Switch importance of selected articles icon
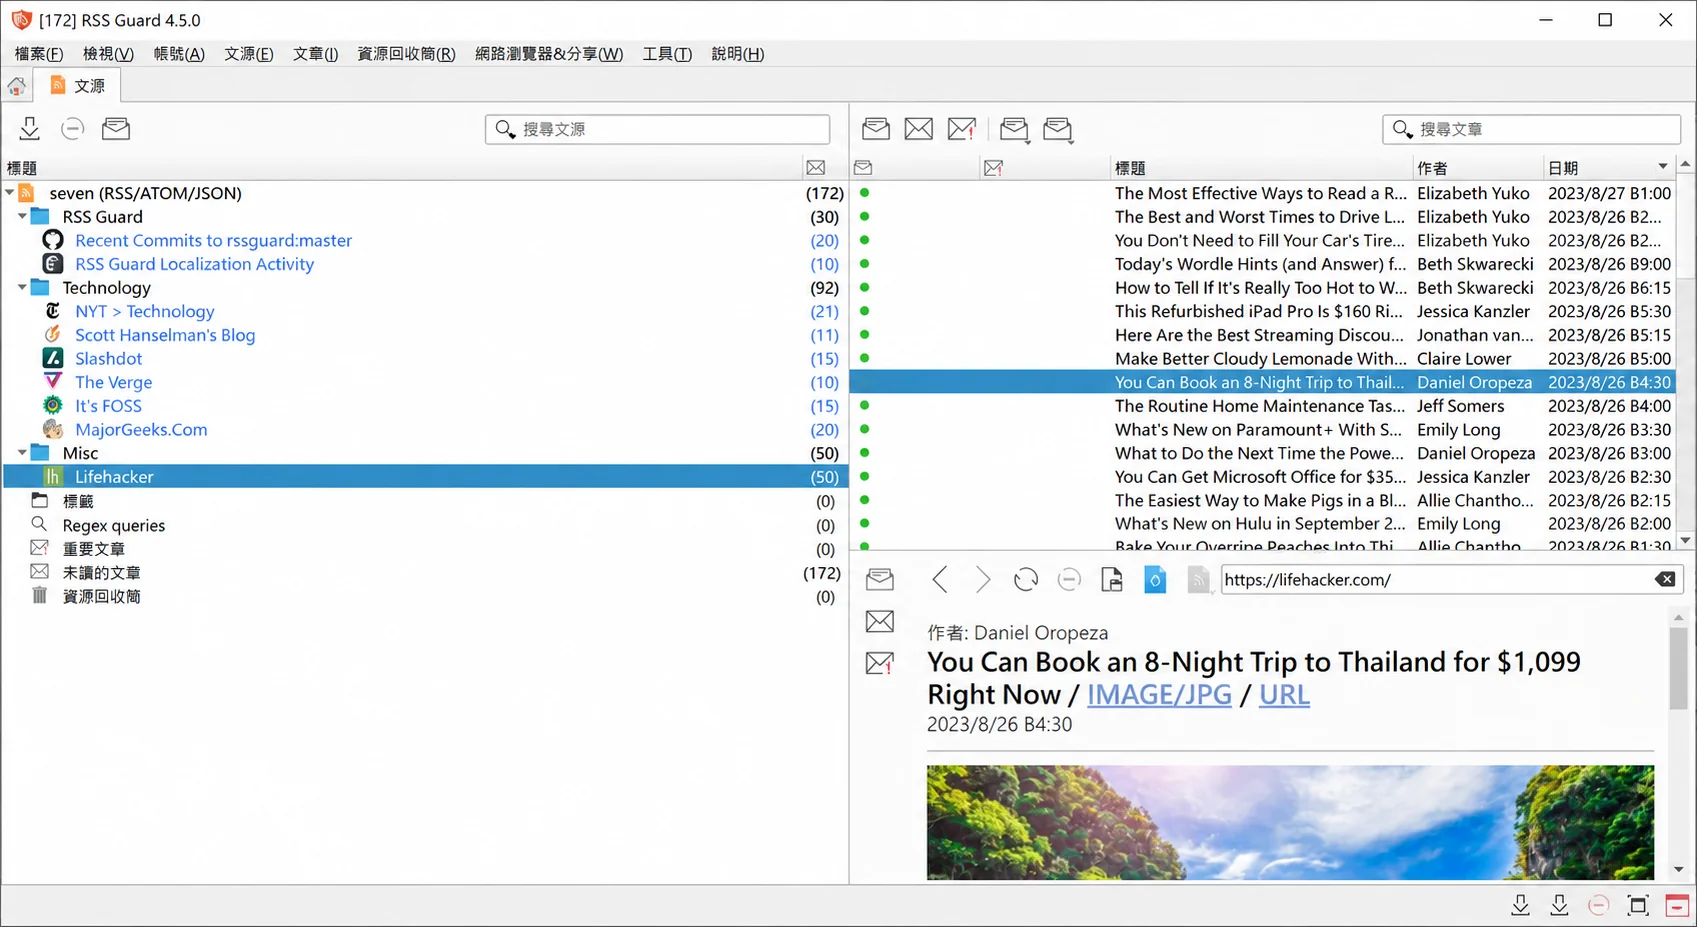Viewport: 1697px width, 927px height. [962, 128]
